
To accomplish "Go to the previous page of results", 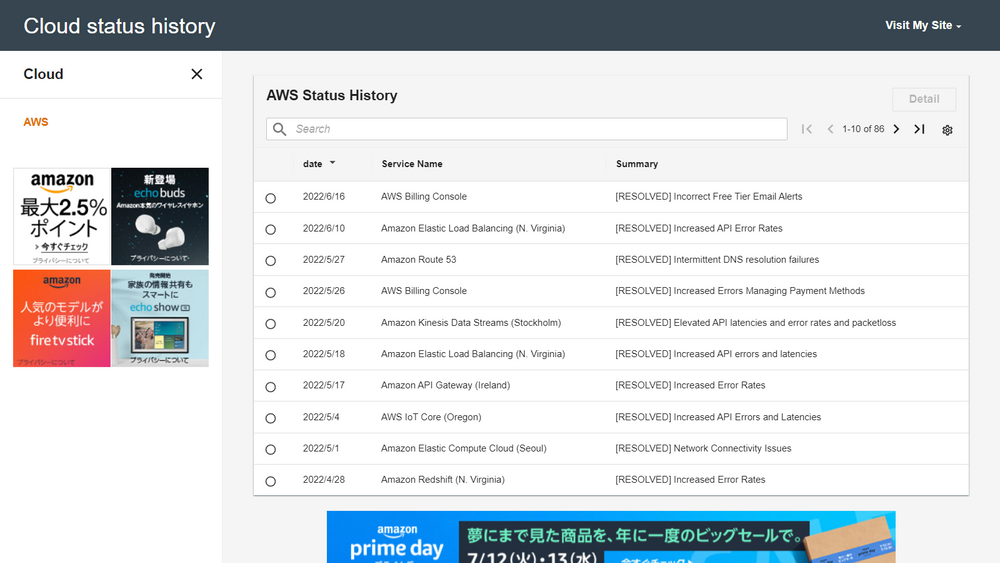I will tap(830, 129).
